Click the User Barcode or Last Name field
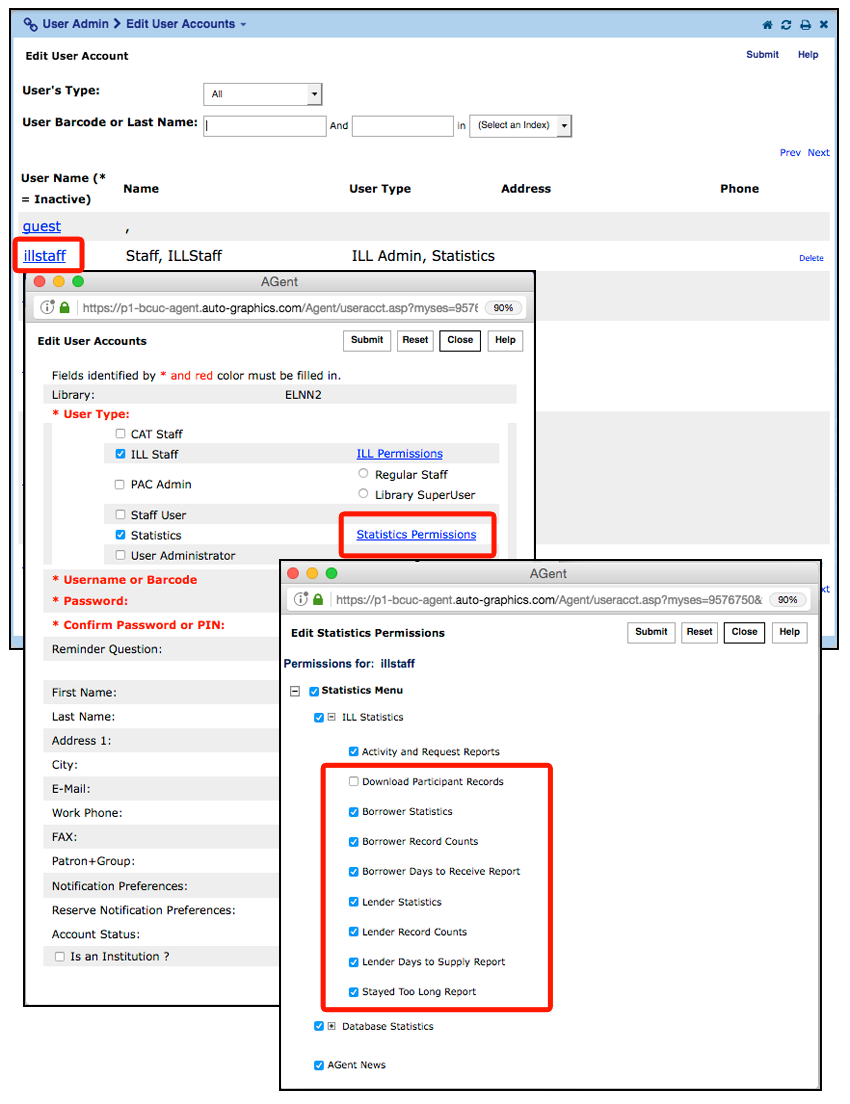The image size is (850, 1104). click(x=265, y=126)
